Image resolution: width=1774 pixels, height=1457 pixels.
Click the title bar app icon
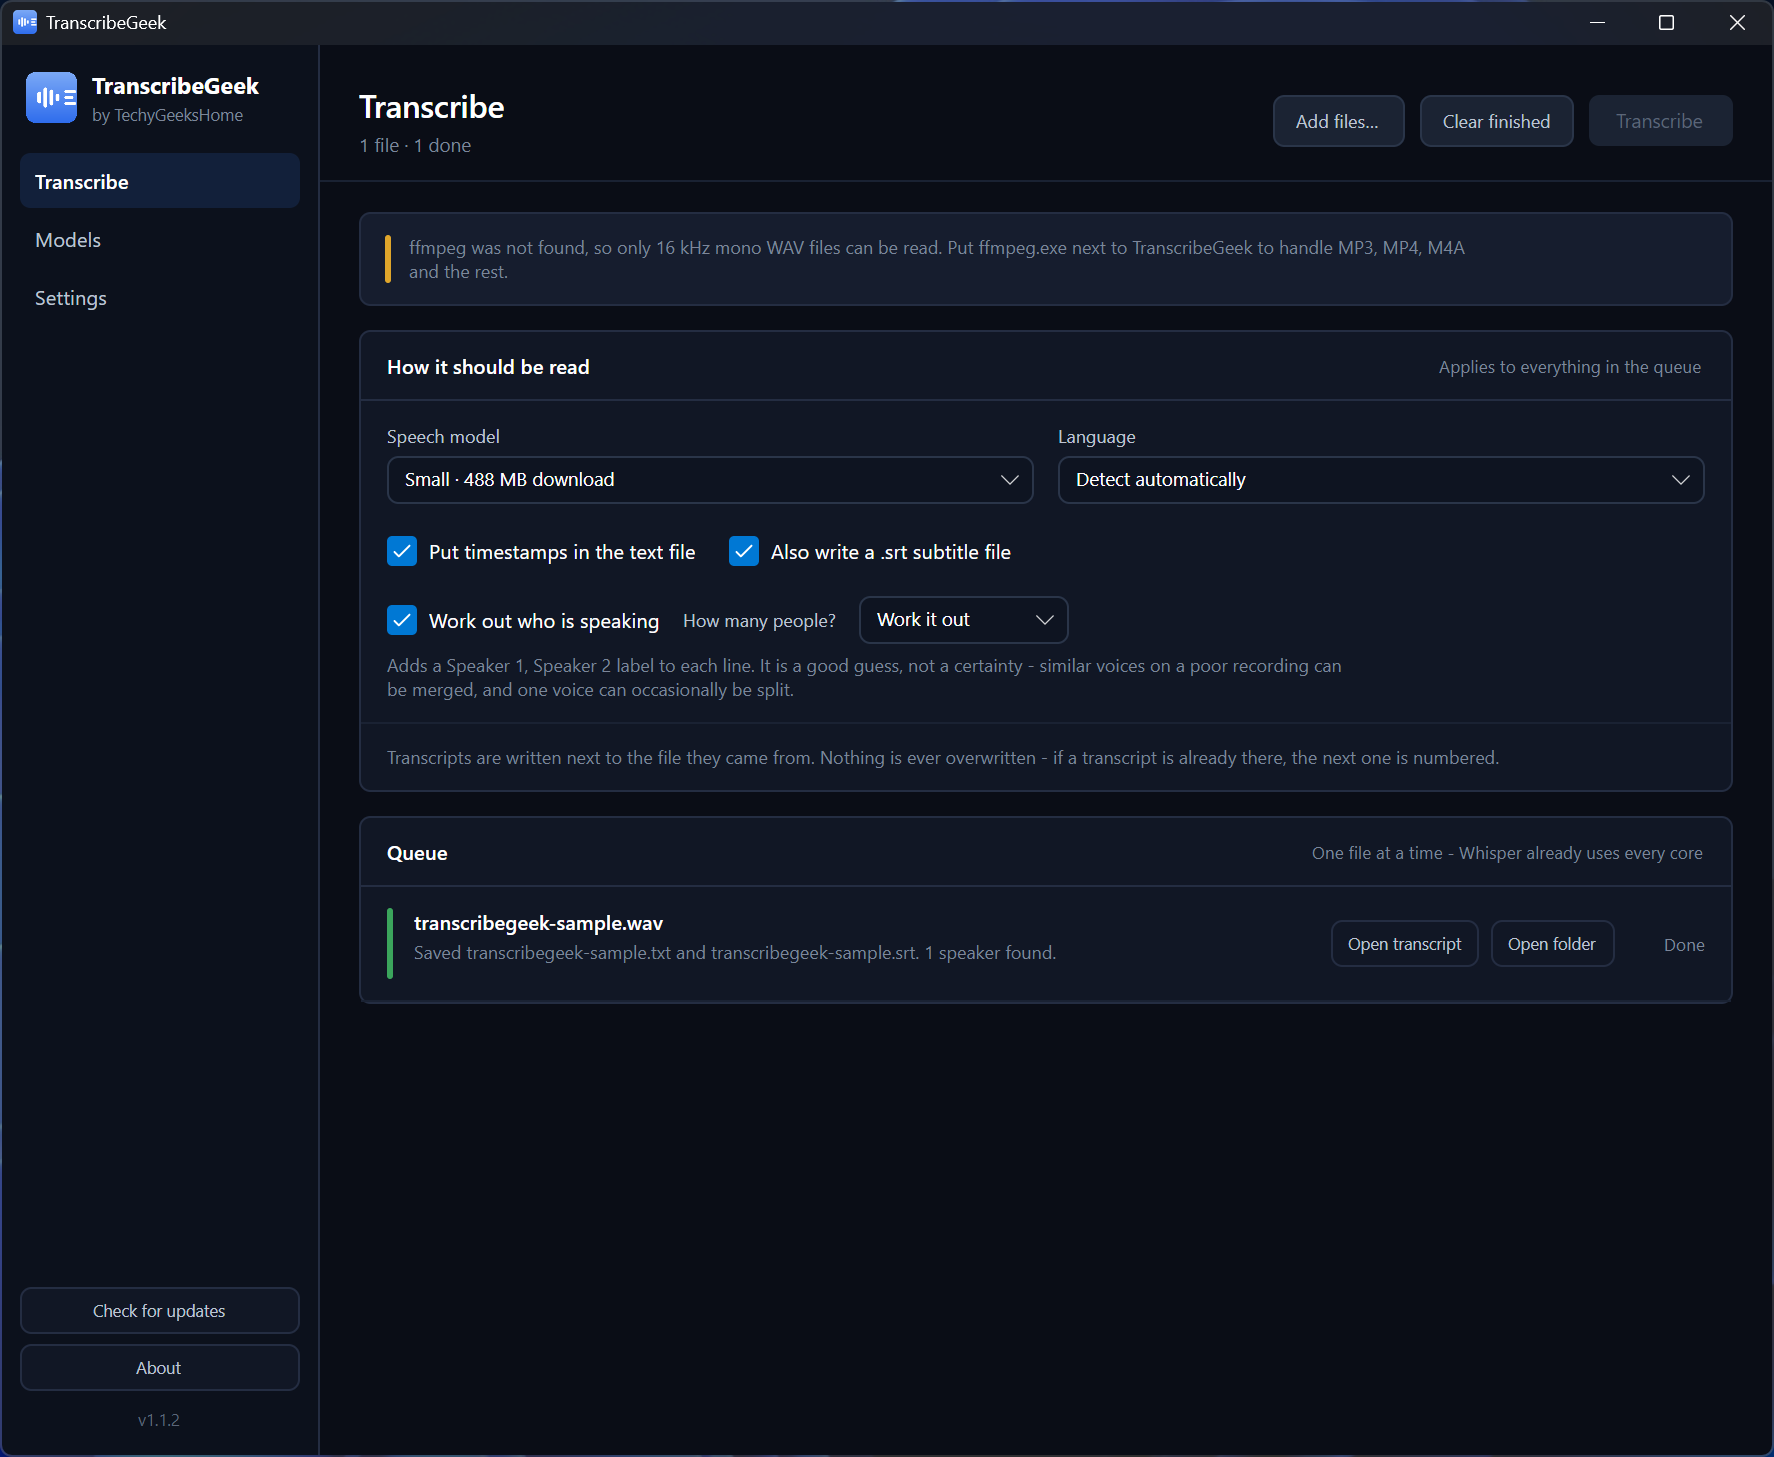pos(25,22)
